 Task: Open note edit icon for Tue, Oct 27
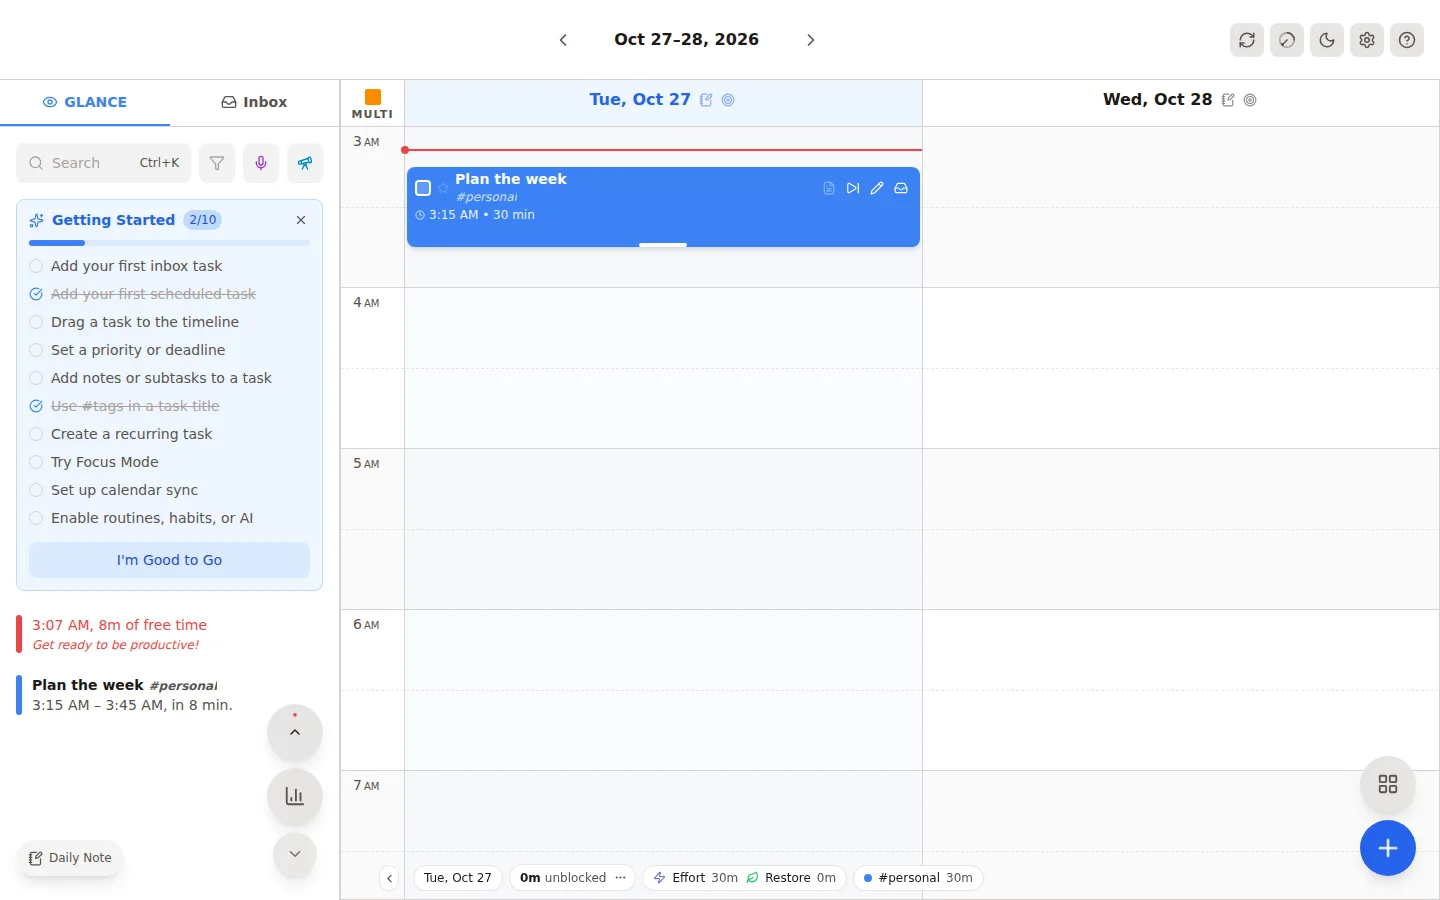(x=706, y=100)
